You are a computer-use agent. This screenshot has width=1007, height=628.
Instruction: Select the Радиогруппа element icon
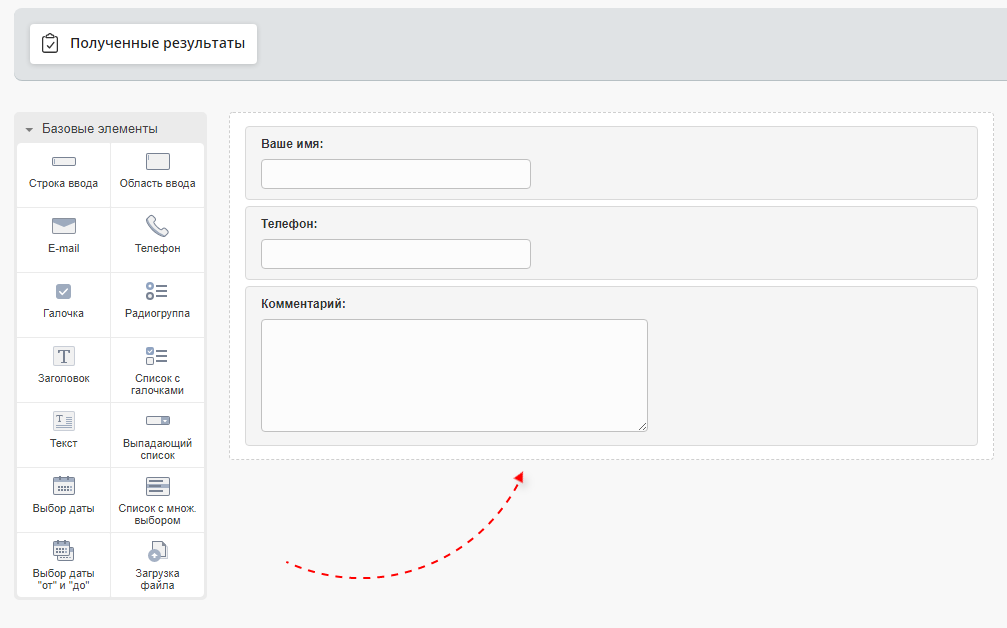[157, 291]
